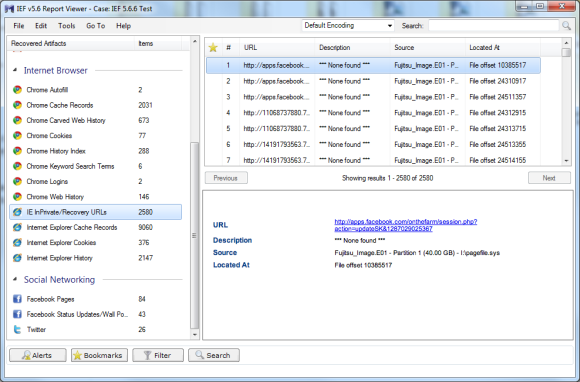The width and height of the screenshot is (580, 382).
Task: Click the Items column header
Action: pos(158,43)
